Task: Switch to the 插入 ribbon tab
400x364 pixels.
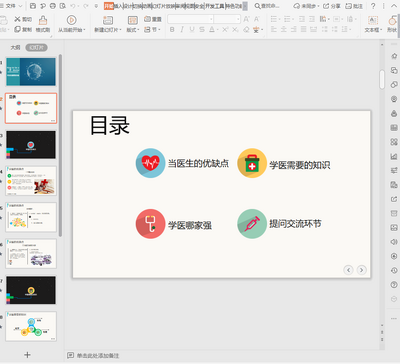Action: (118, 6)
